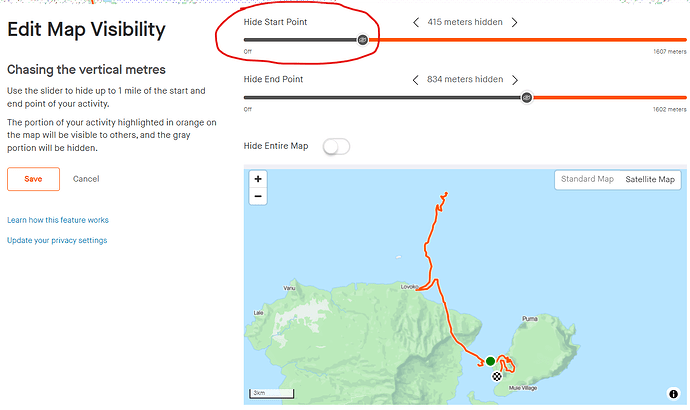Save the map visibility changes

pos(33,179)
